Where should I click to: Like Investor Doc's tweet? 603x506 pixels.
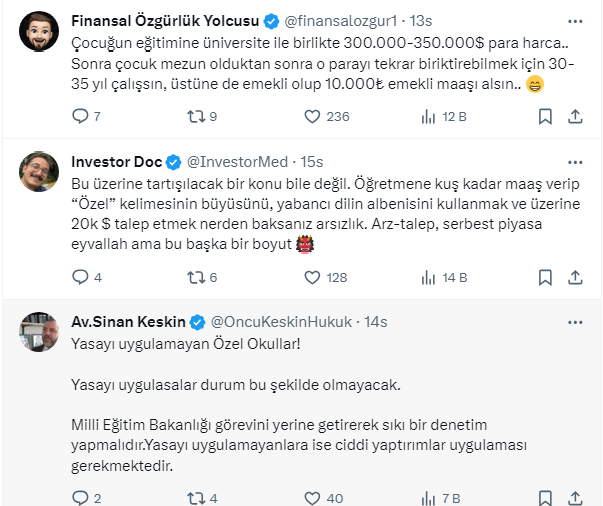coord(310,277)
